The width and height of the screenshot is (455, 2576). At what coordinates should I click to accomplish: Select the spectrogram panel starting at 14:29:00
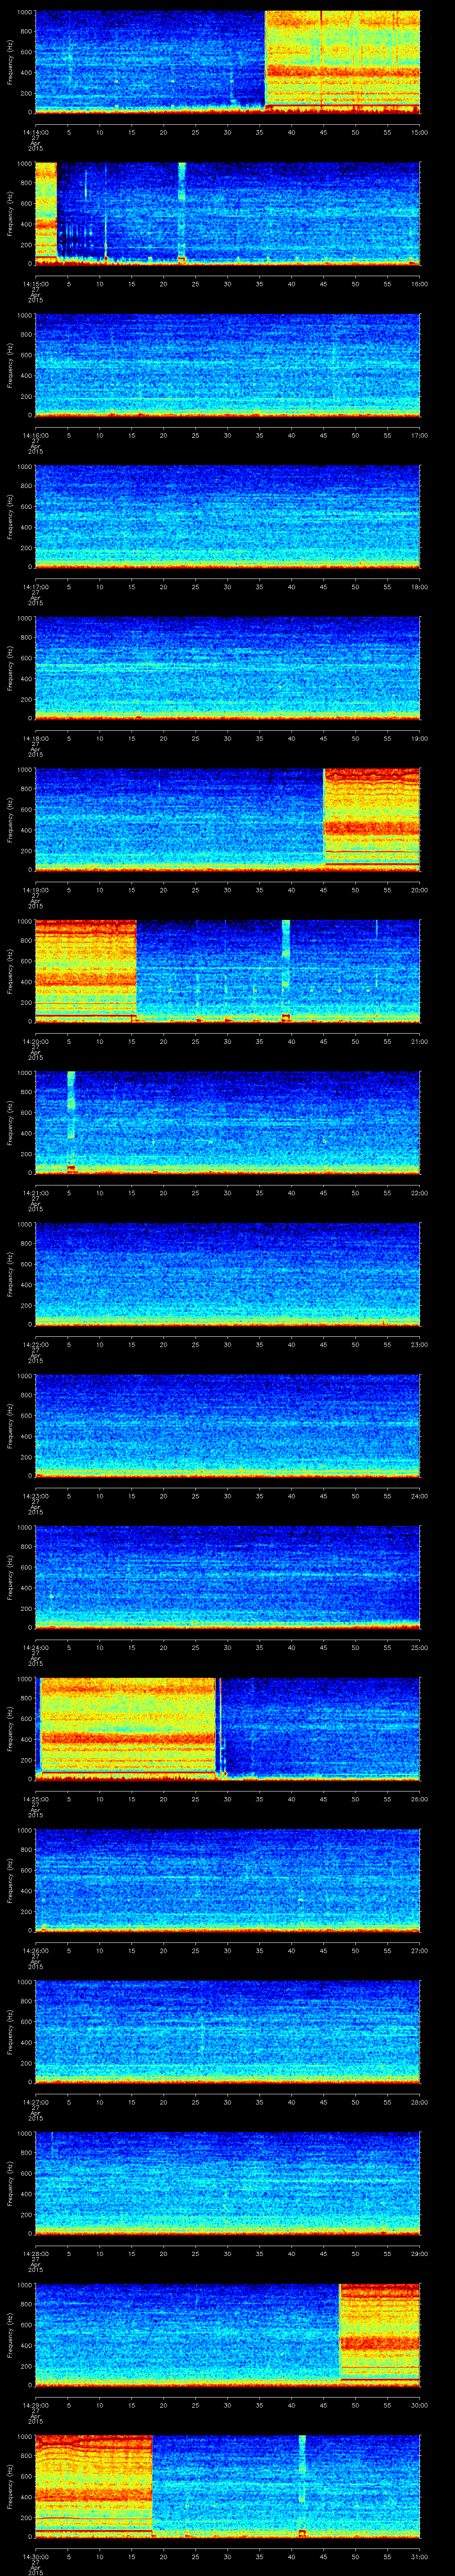tap(228, 2335)
